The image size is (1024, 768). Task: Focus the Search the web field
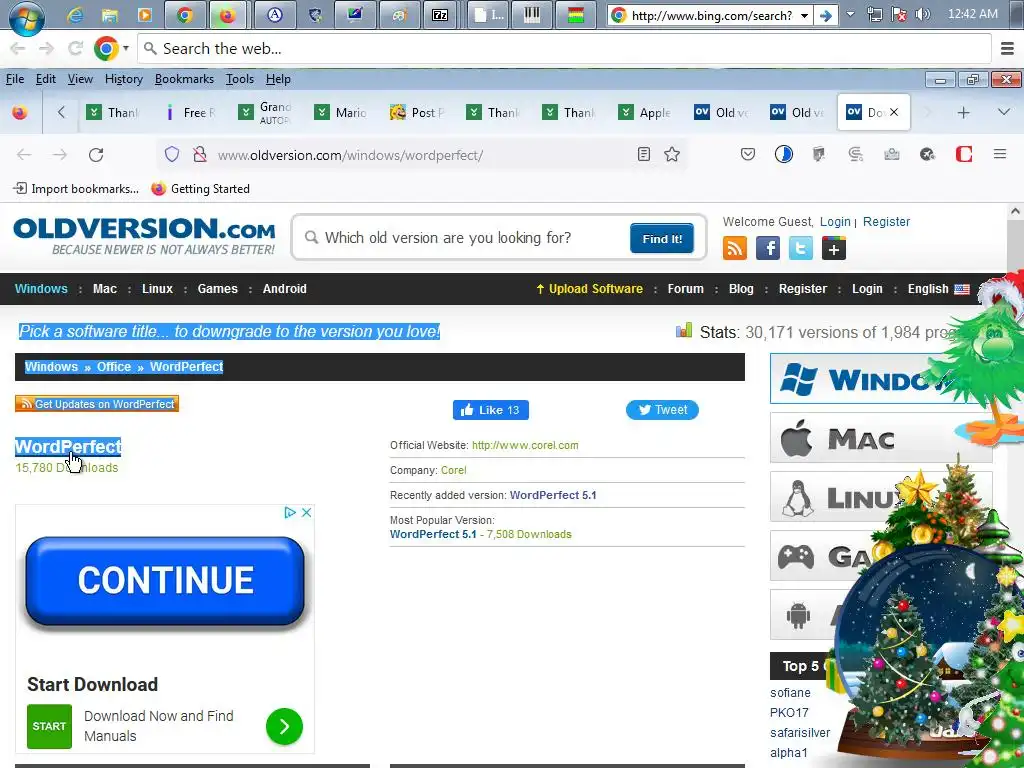565,49
